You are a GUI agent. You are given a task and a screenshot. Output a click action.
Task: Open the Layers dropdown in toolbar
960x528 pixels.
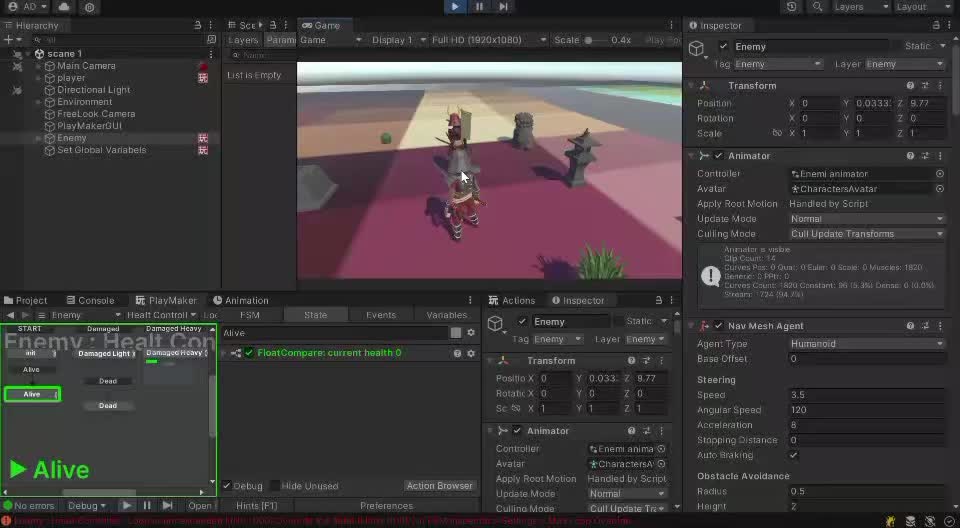click(861, 7)
